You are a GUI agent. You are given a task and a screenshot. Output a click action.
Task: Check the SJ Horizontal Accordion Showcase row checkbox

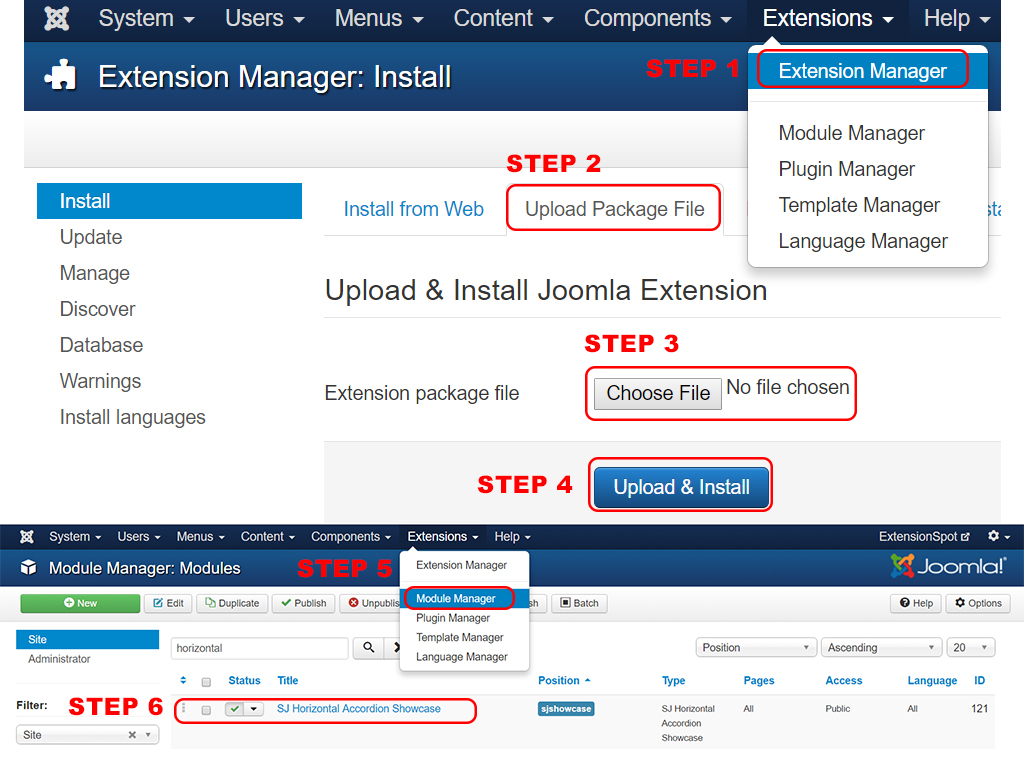click(x=206, y=710)
